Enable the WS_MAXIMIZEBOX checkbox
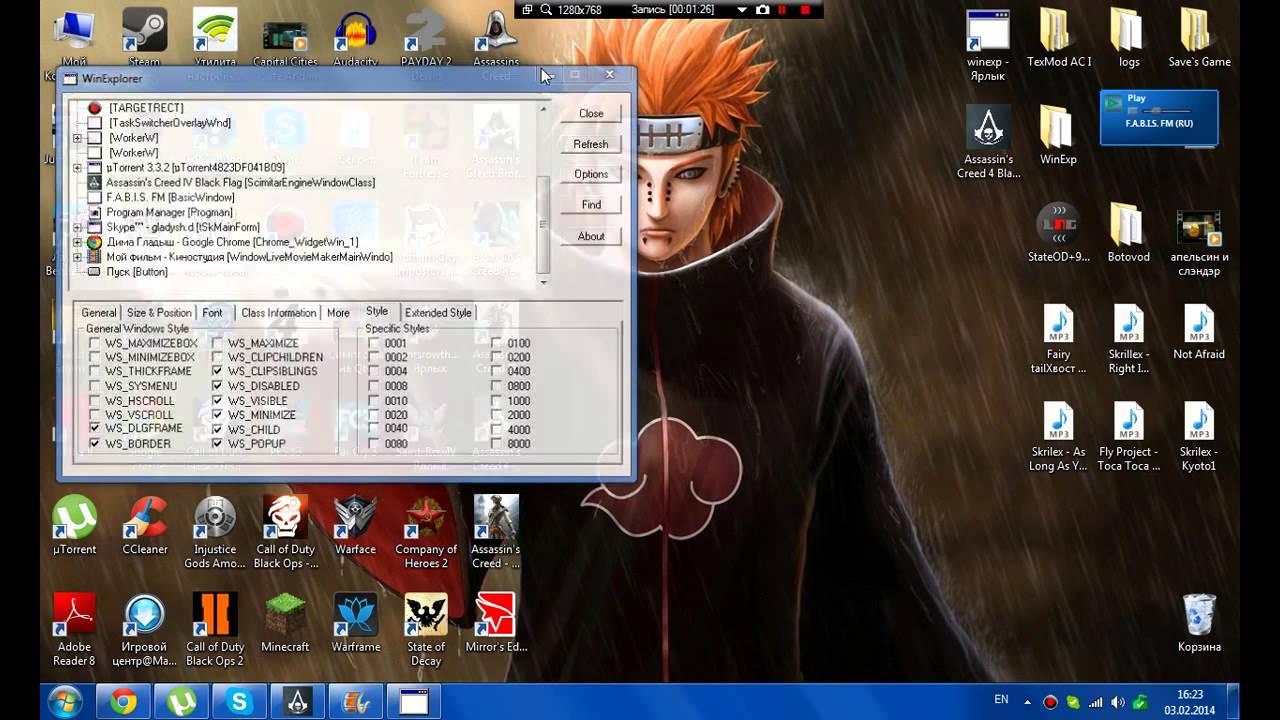This screenshot has width=1280, height=720. pyautogui.click(x=94, y=343)
